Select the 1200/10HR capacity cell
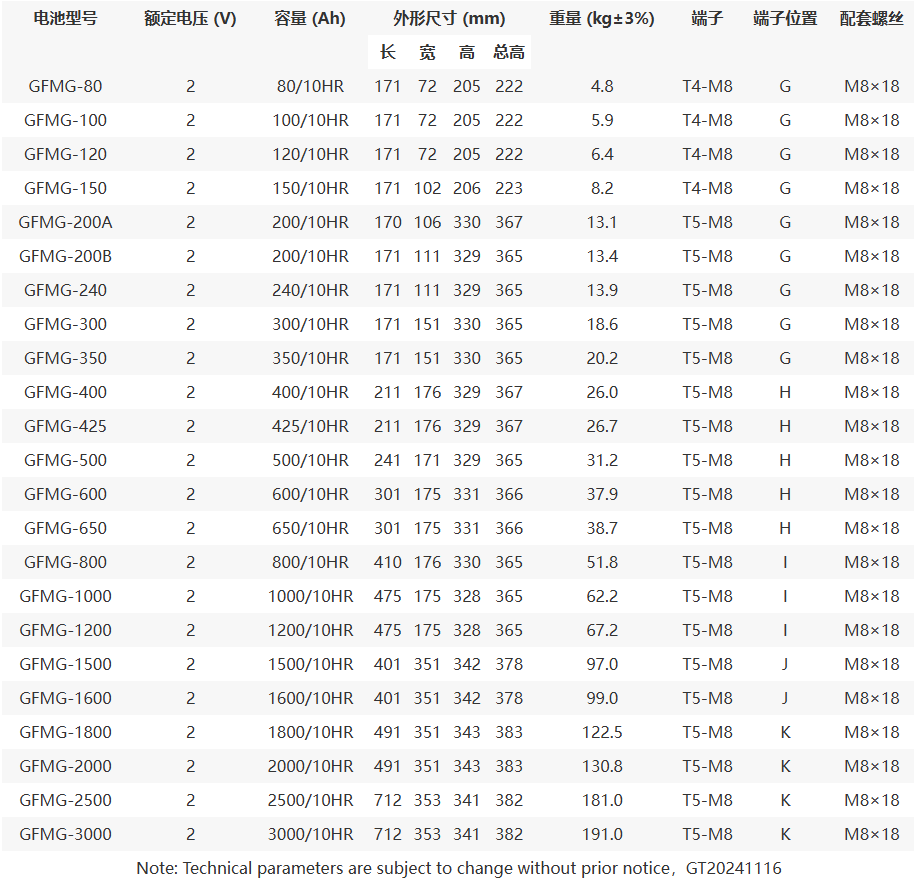Viewport: 914px width, 878px height. point(310,630)
